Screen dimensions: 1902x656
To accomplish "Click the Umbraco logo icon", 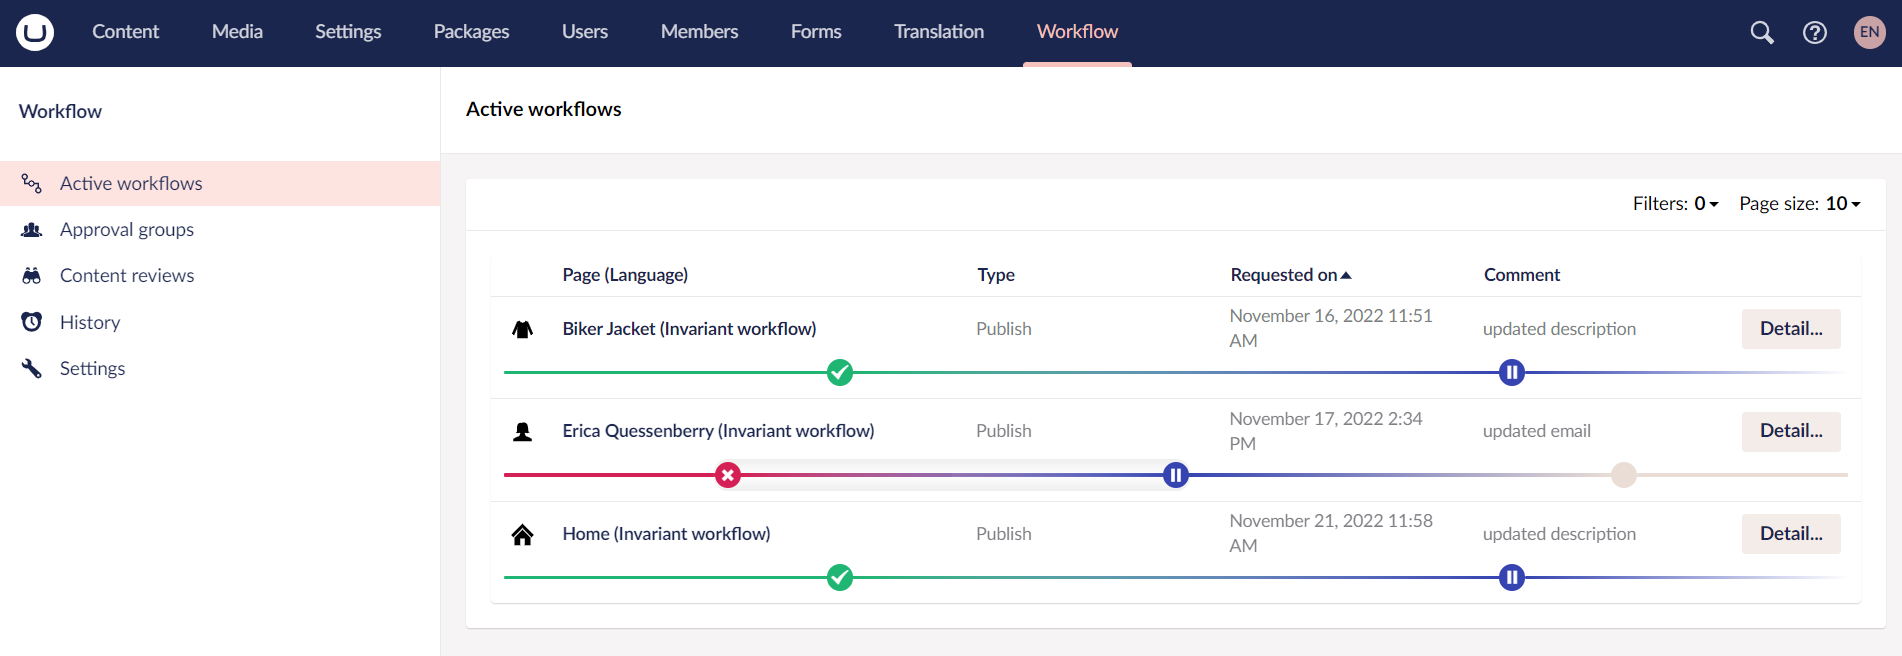I will point(35,32).
